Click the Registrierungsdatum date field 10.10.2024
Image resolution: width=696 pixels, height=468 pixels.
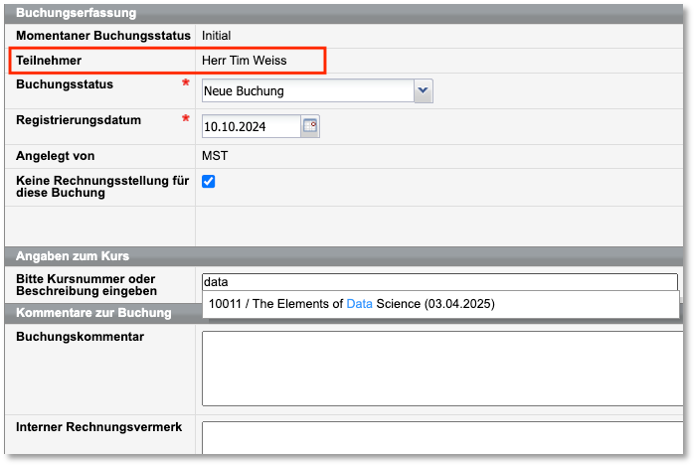click(x=251, y=127)
